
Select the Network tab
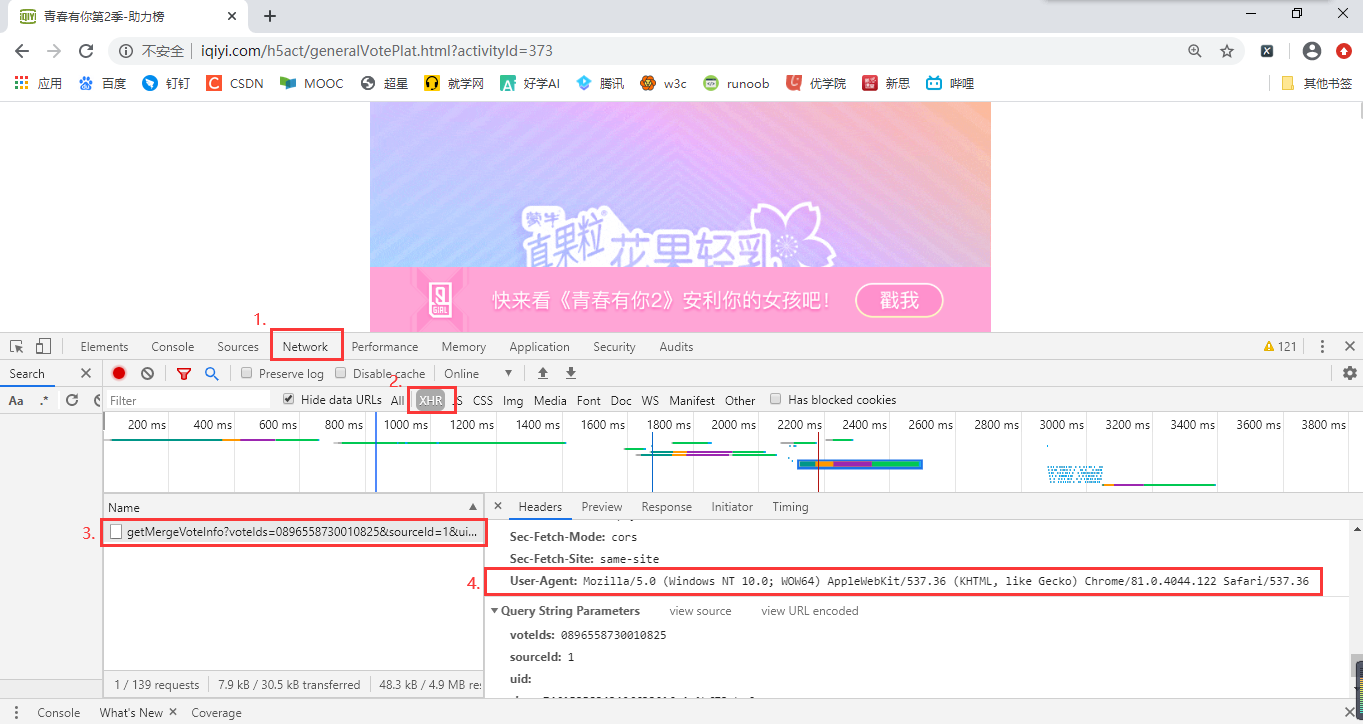[306, 347]
